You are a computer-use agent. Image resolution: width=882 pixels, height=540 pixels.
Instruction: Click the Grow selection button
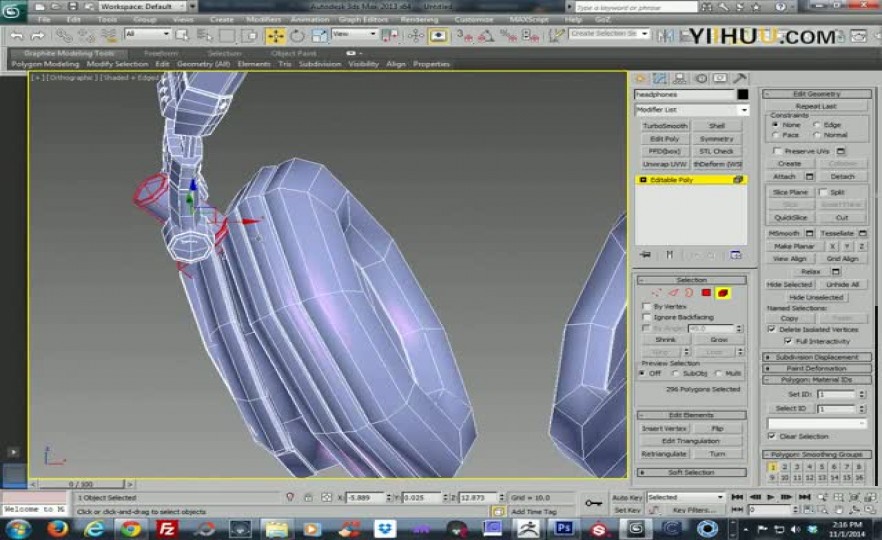[x=719, y=340]
